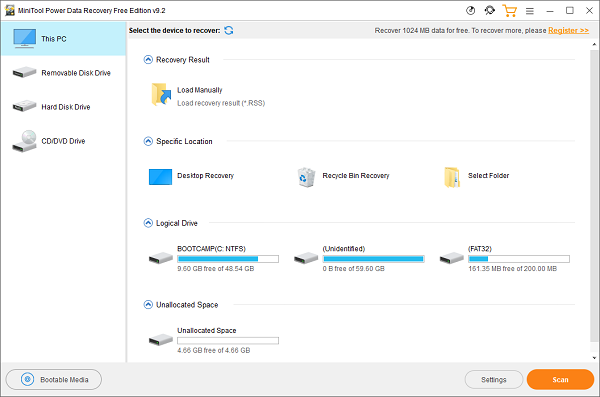Click the MiniTool app icon in the title bar
This screenshot has width=600, height=397.
coord(10,10)
